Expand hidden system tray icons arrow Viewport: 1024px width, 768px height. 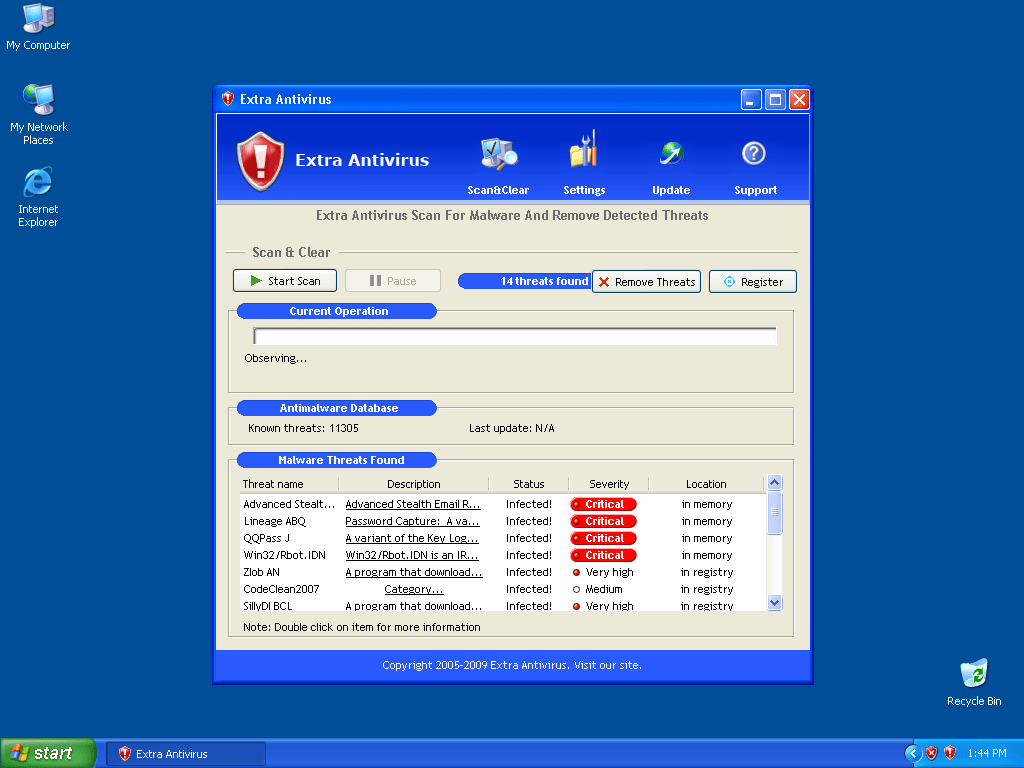(x=912, y=753)
